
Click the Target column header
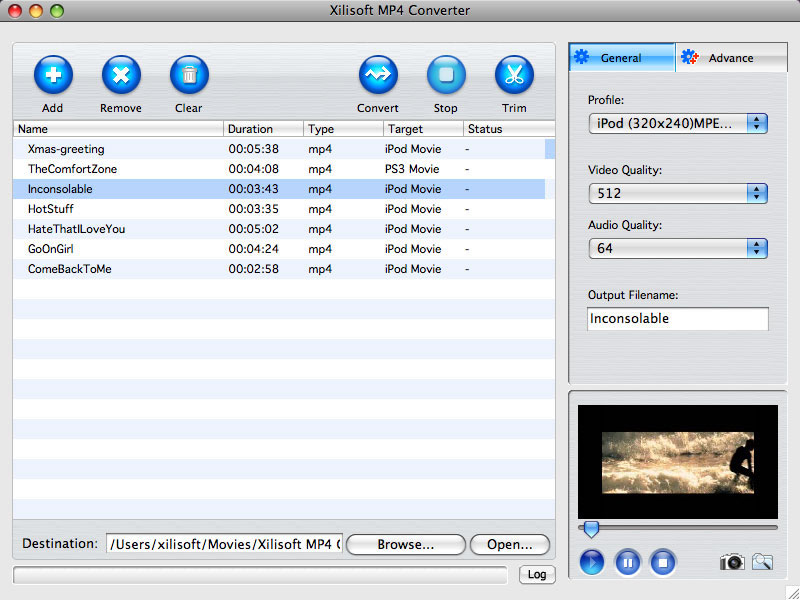[x=423, y=129]
